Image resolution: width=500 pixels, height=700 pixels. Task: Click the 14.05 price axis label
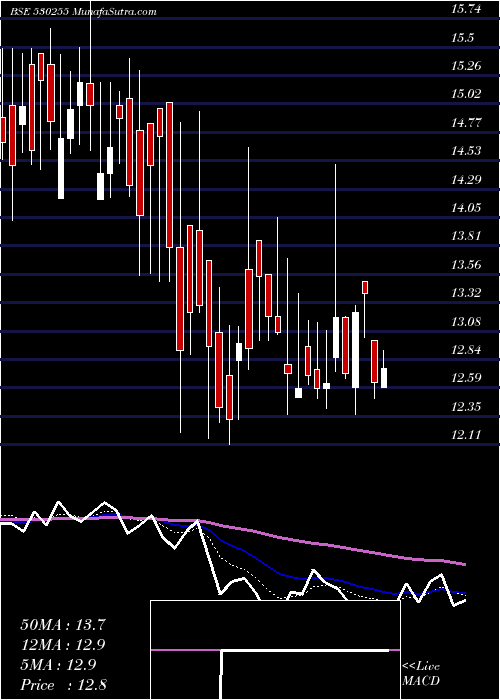[467, 208]
